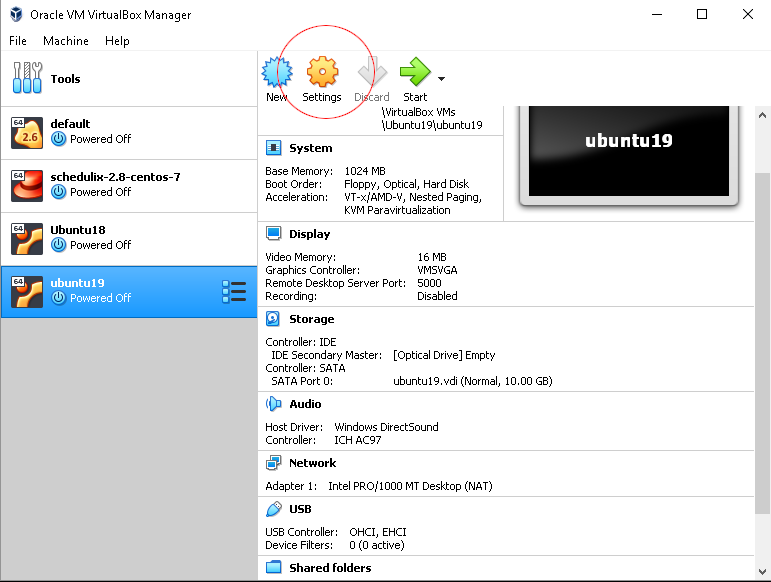This screenshot has width=771, height=582.
Task: Click the power icon under ubuntu19
Action: 59,297
